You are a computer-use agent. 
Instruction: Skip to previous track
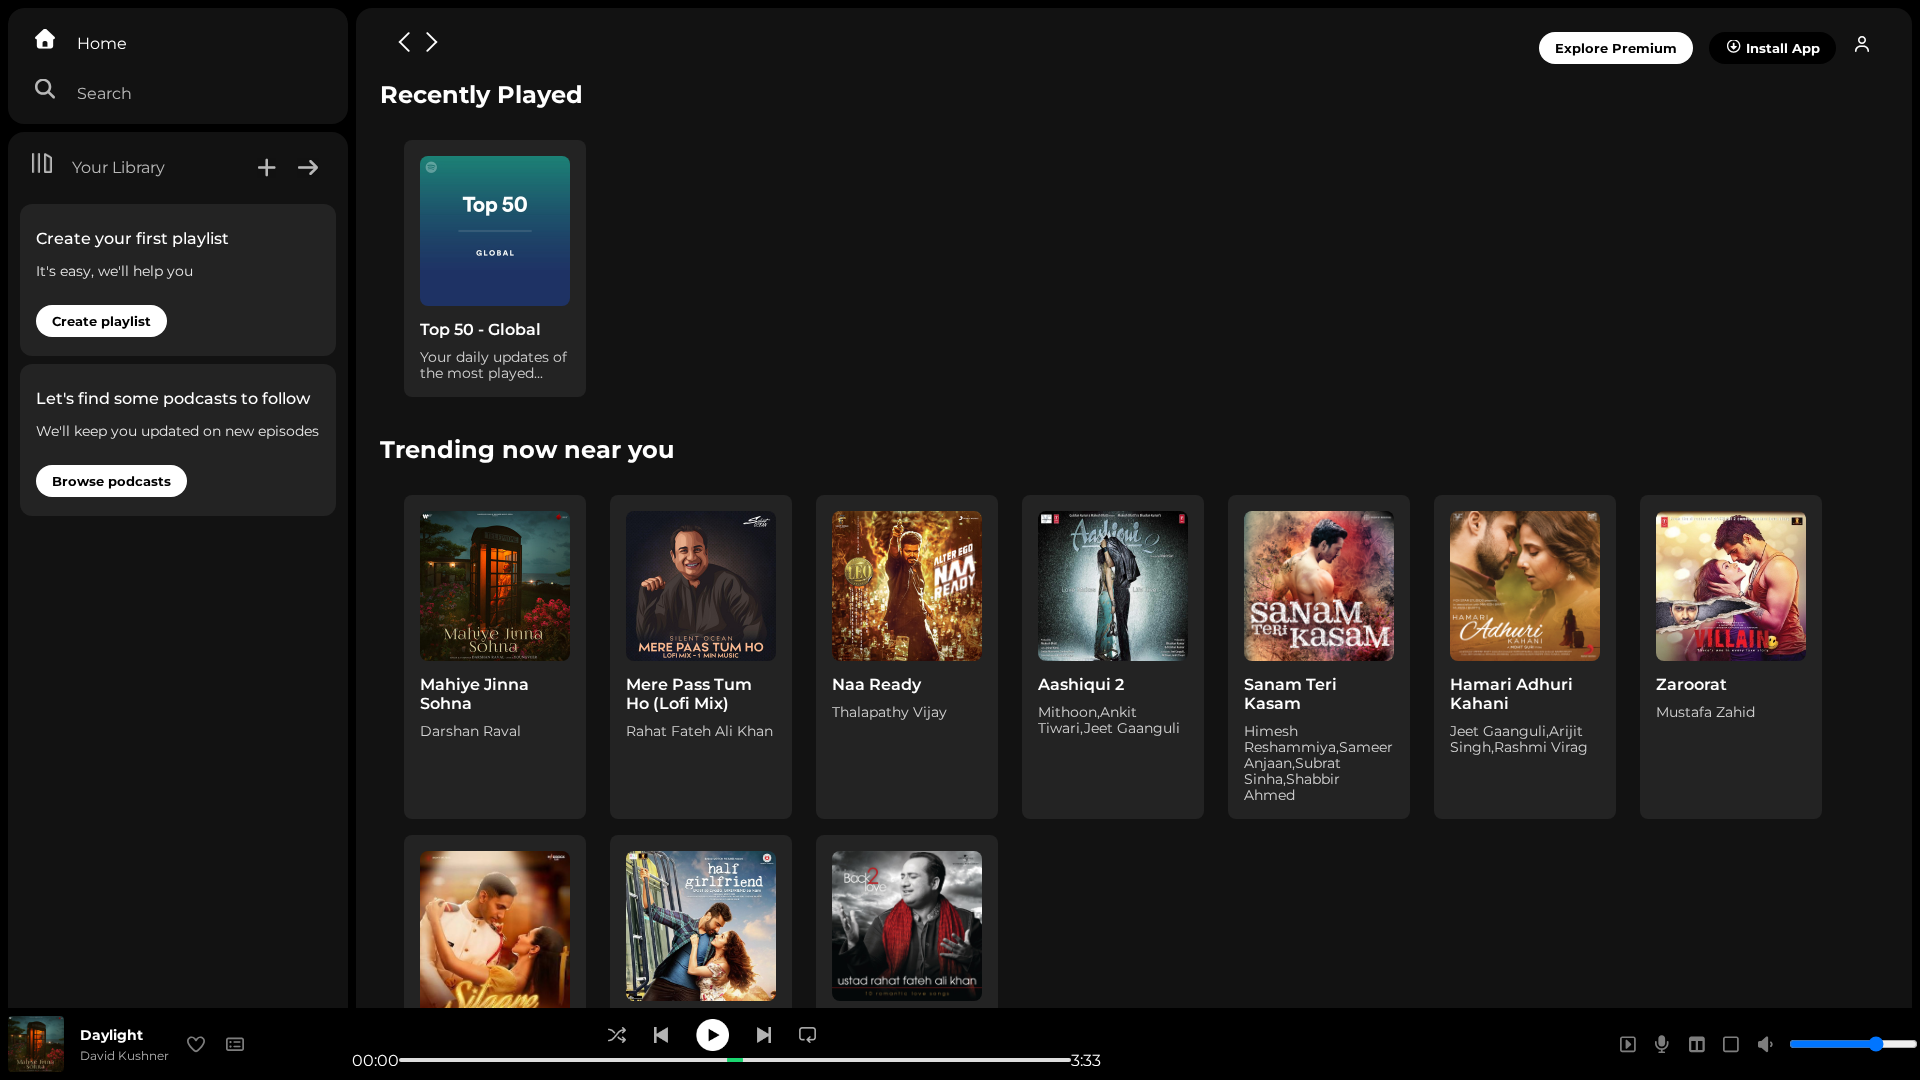click(661, 1035)
